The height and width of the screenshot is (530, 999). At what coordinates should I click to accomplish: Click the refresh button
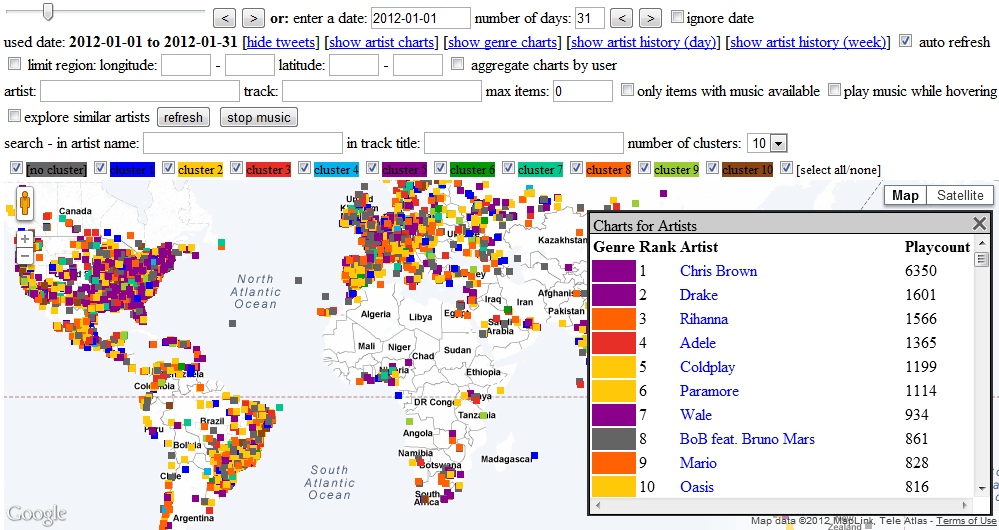pyautogui.click(x=183, y=118)
